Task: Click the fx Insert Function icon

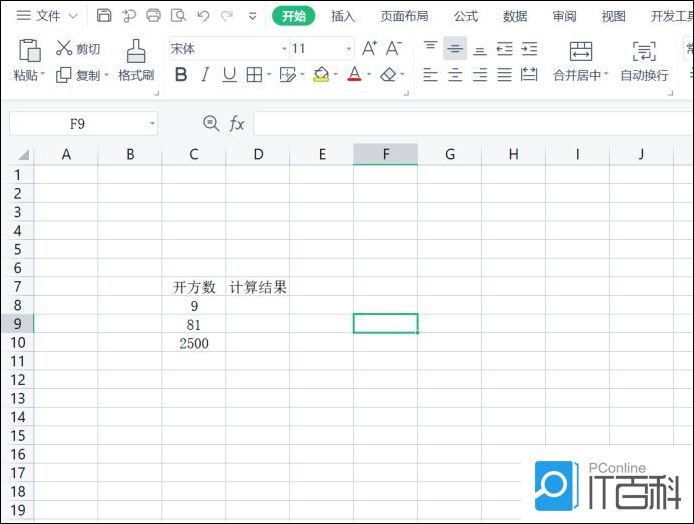Action: pos(237,123)
